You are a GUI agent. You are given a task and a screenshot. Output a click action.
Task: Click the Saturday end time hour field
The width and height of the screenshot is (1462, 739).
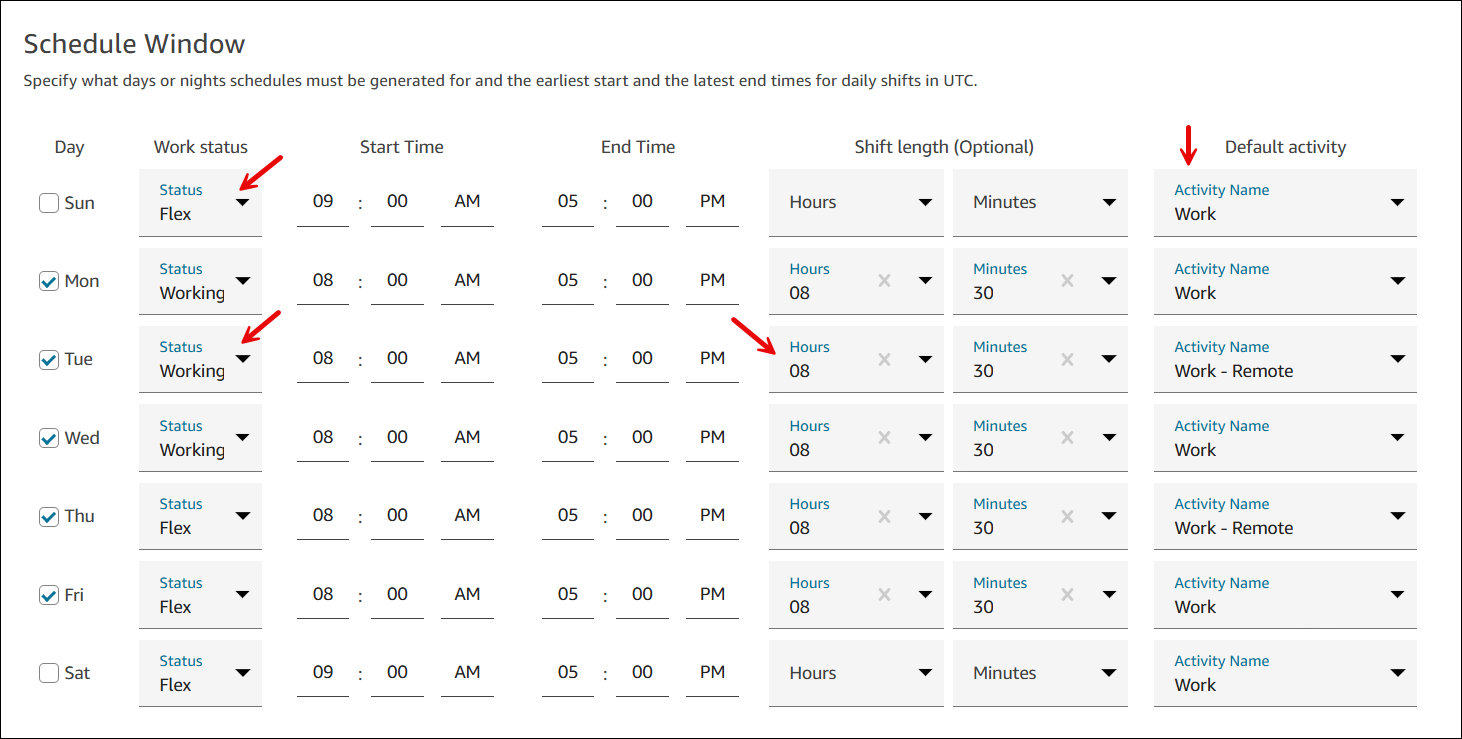click(x=568, y=673)
